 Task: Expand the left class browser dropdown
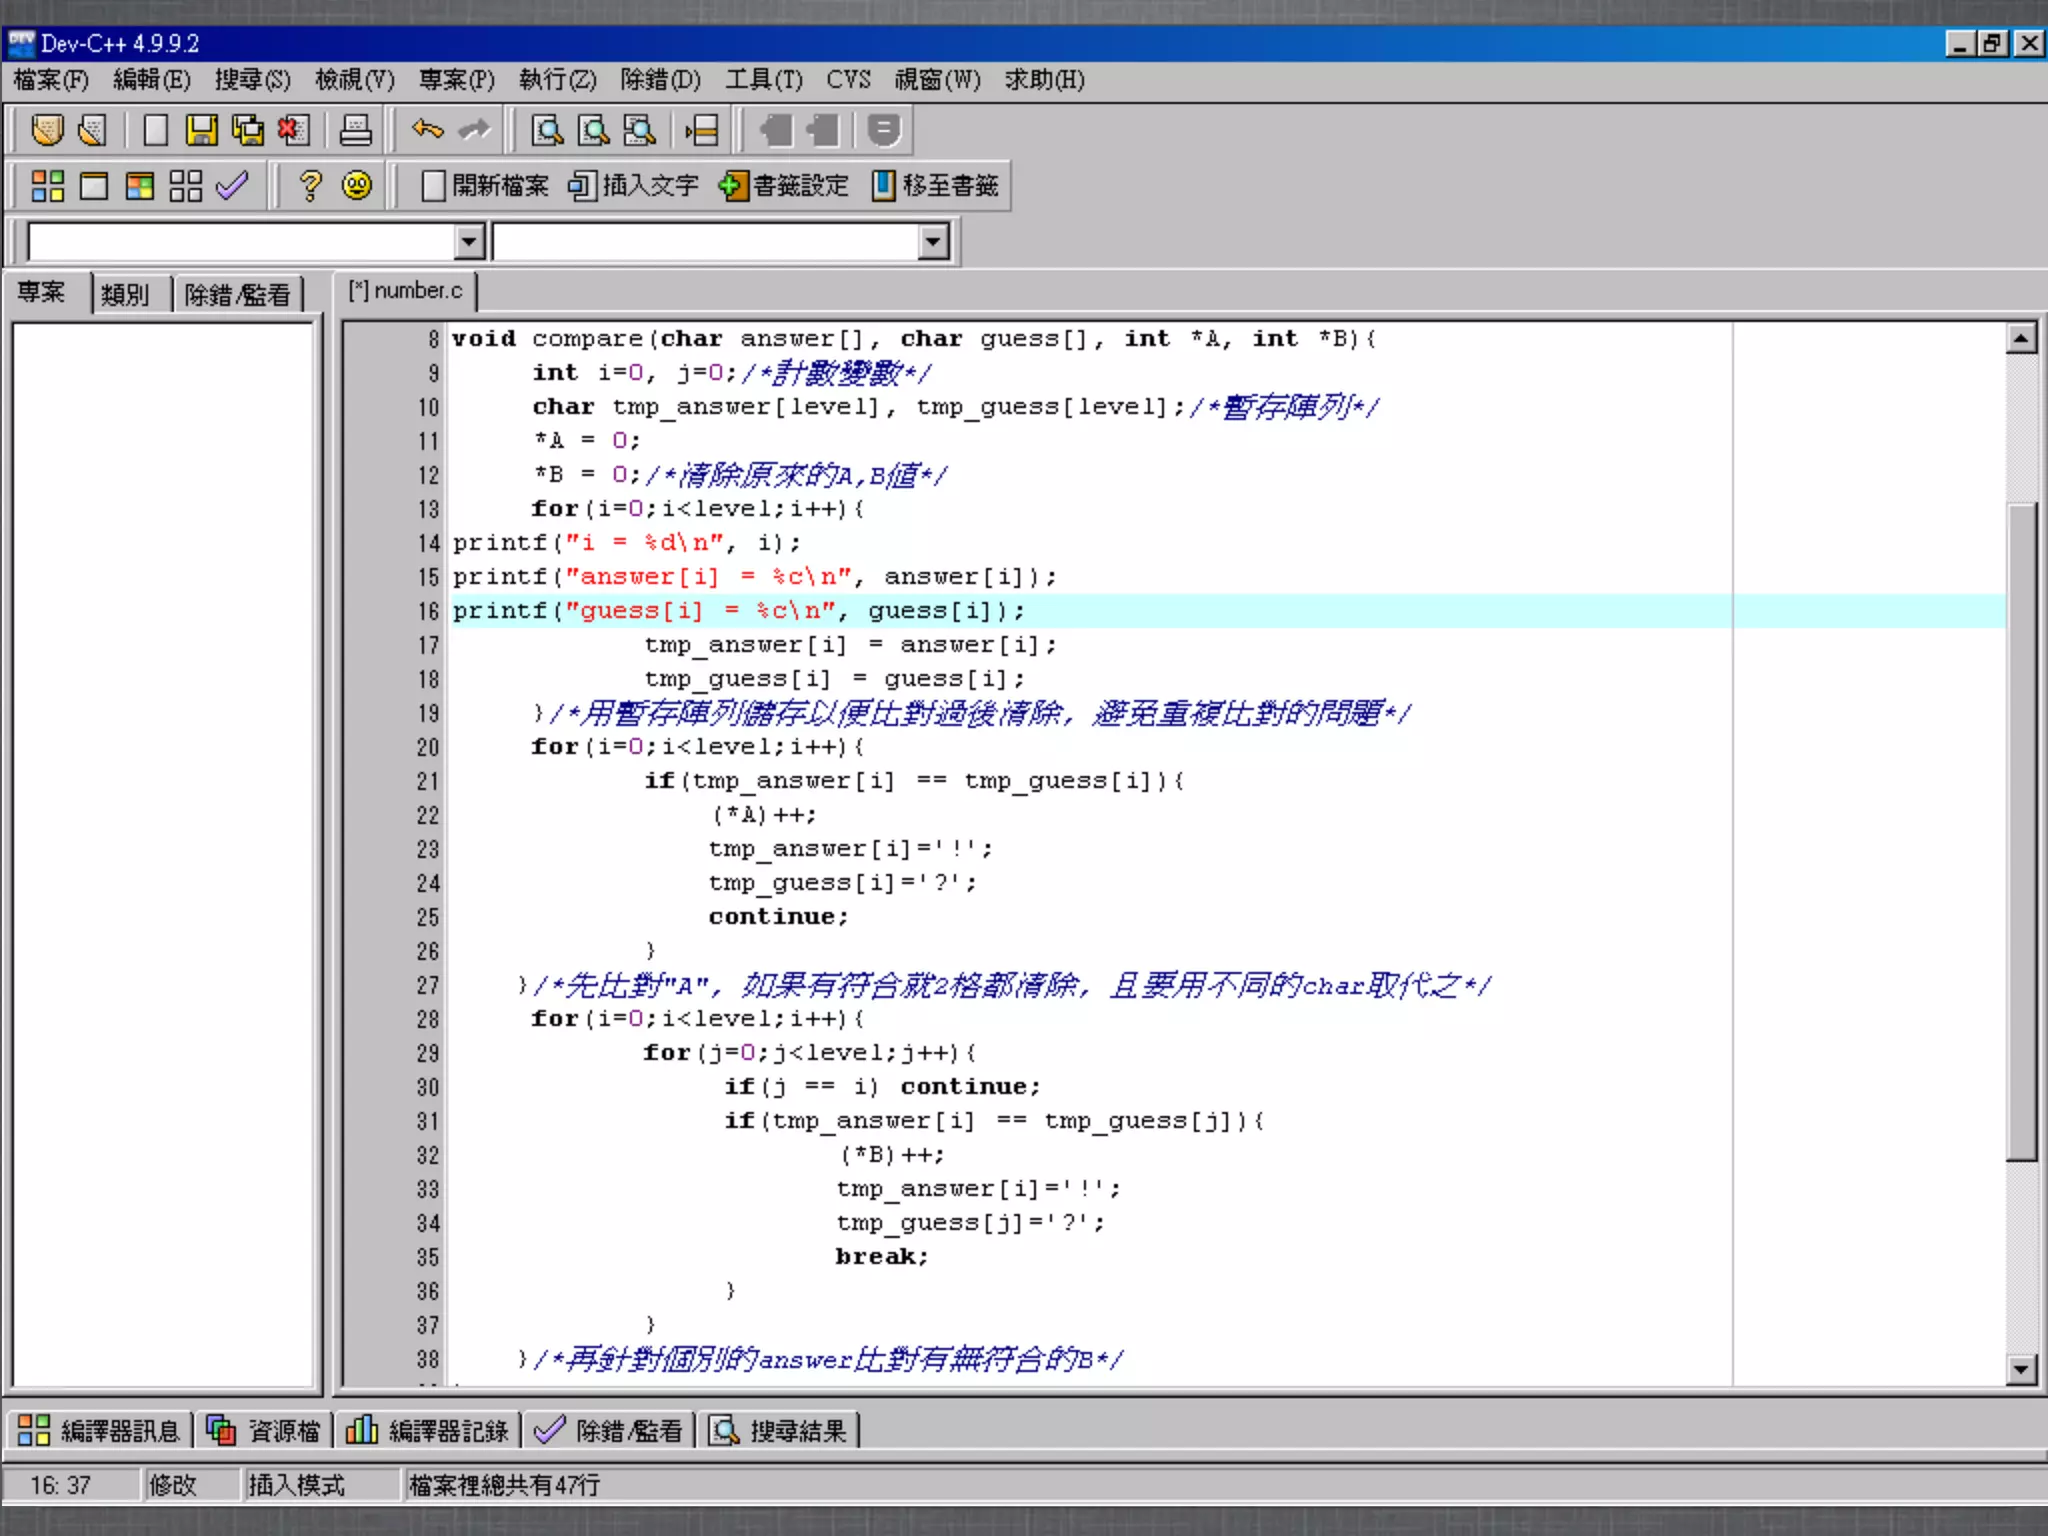pos(469,241)
